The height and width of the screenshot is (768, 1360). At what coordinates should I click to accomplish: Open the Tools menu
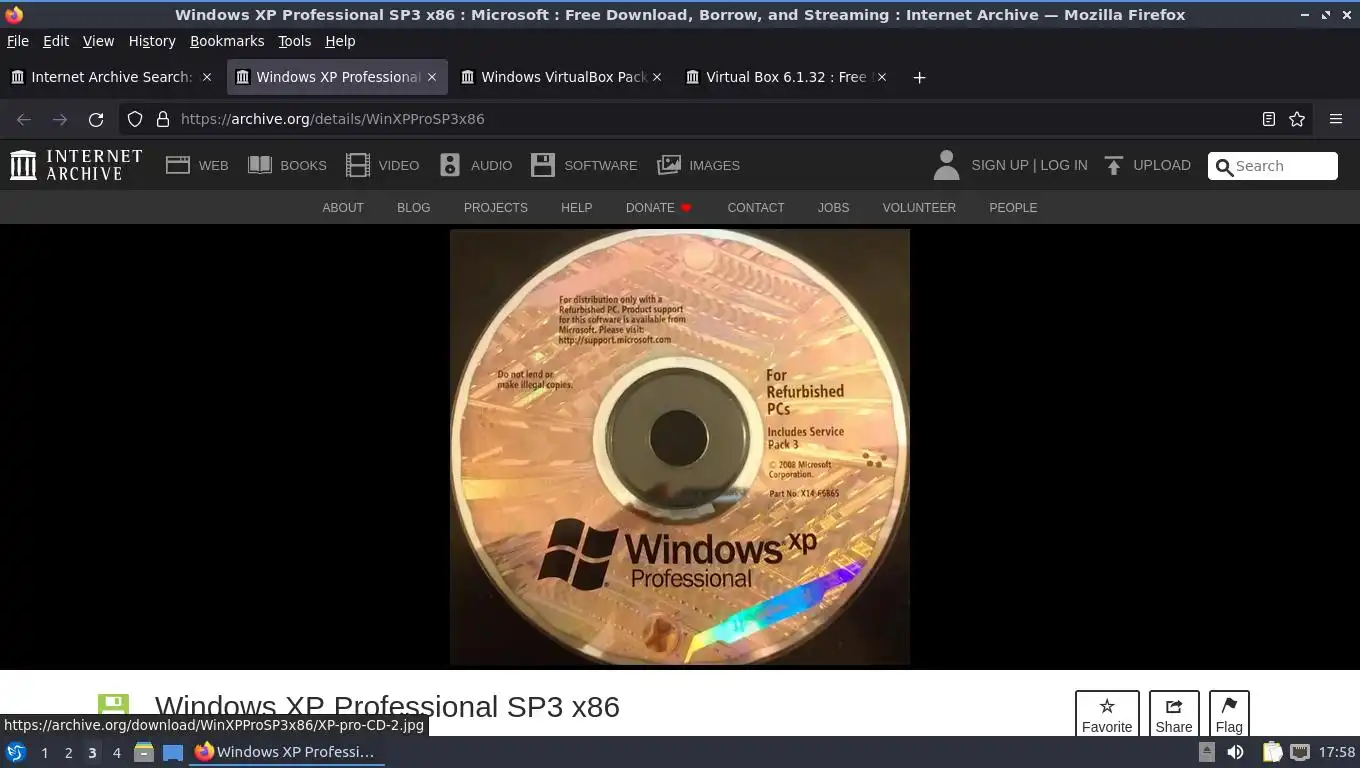(295, 41)
